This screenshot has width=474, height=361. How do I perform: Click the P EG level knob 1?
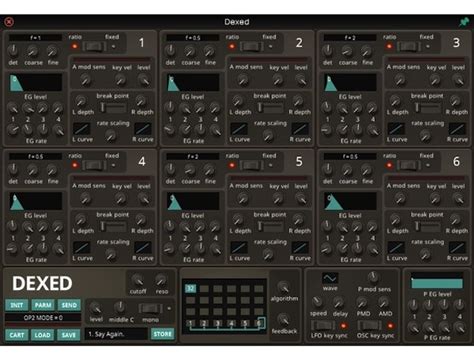coord(413,304)
